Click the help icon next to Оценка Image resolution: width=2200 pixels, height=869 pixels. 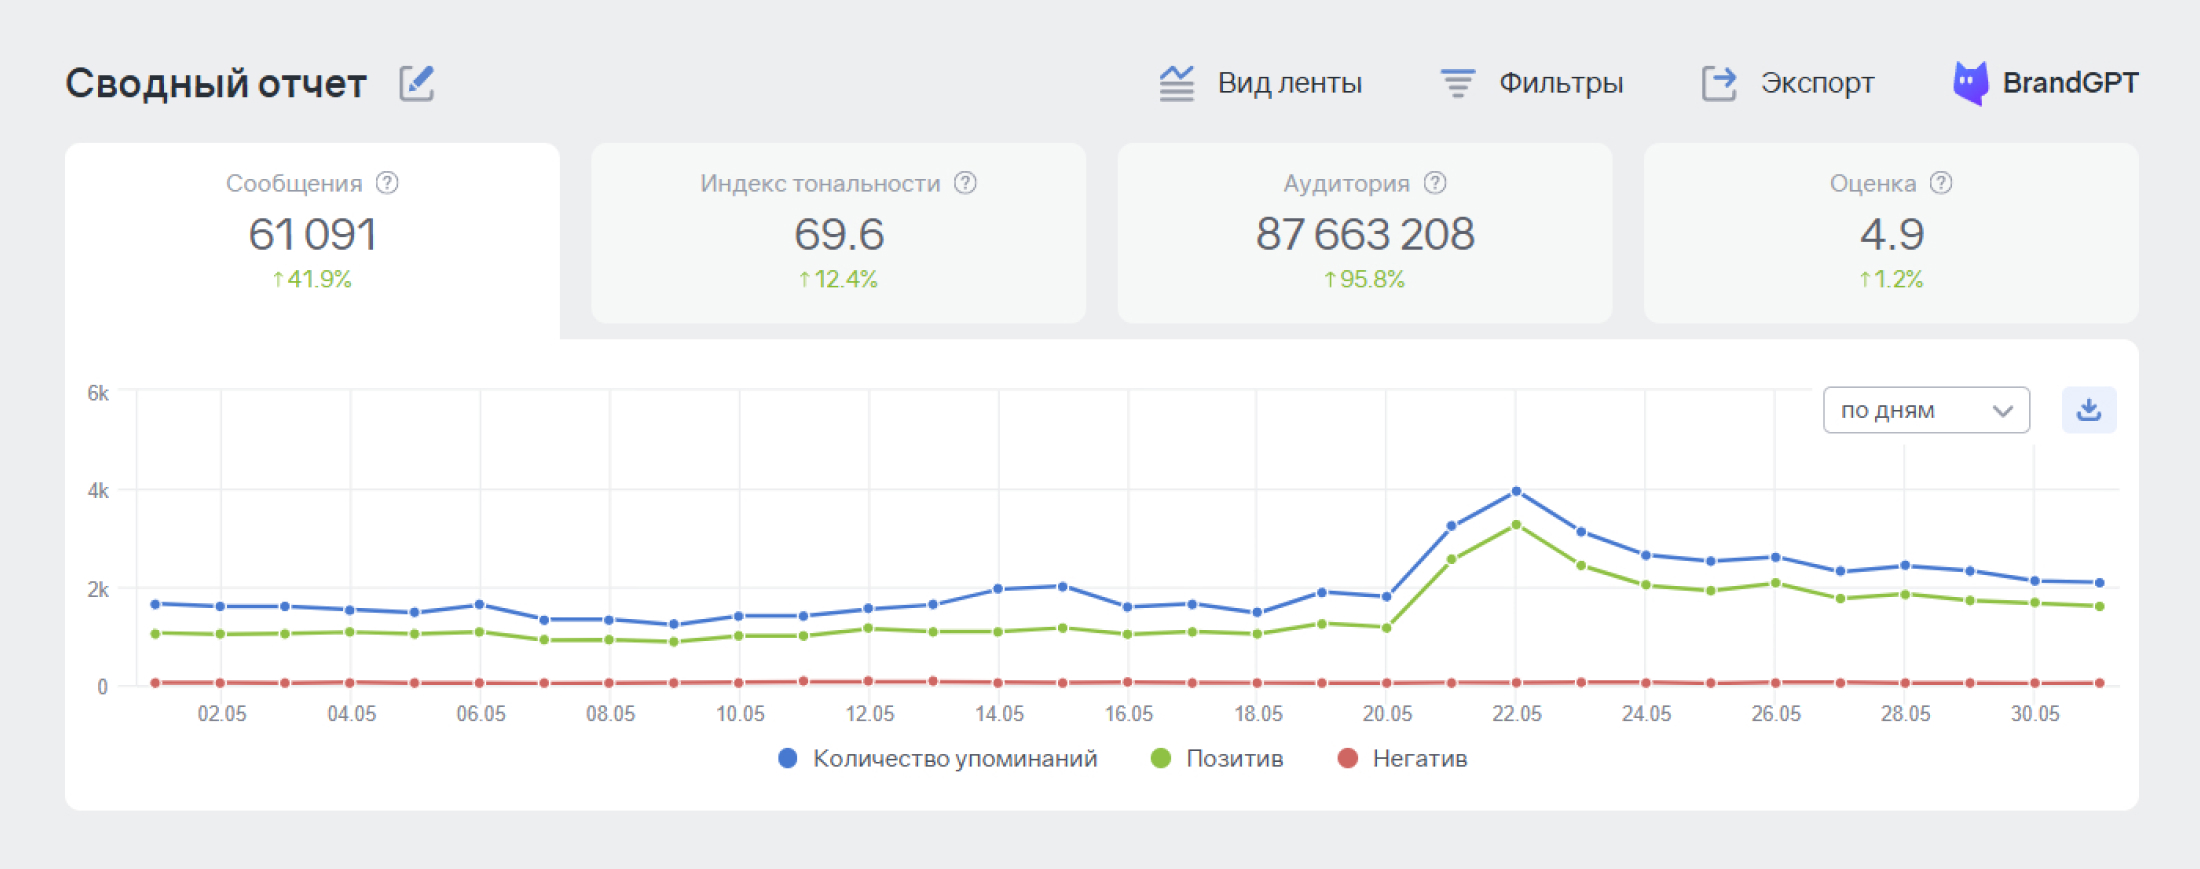pos(1941,183)
